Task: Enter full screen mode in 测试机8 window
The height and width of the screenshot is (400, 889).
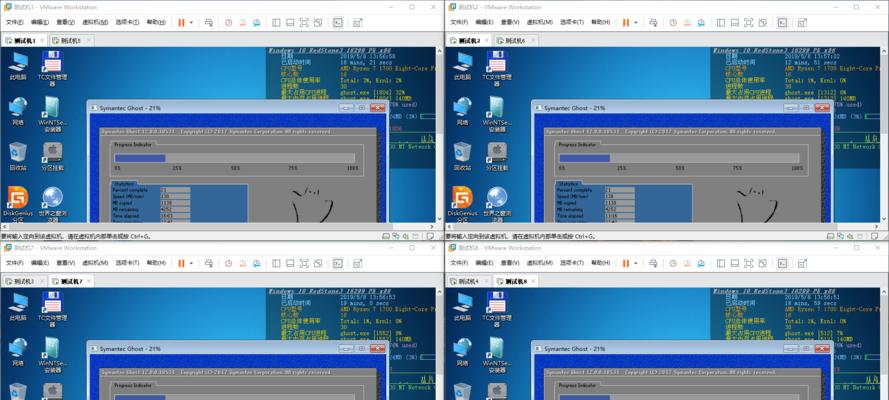Action: [748, 263]
